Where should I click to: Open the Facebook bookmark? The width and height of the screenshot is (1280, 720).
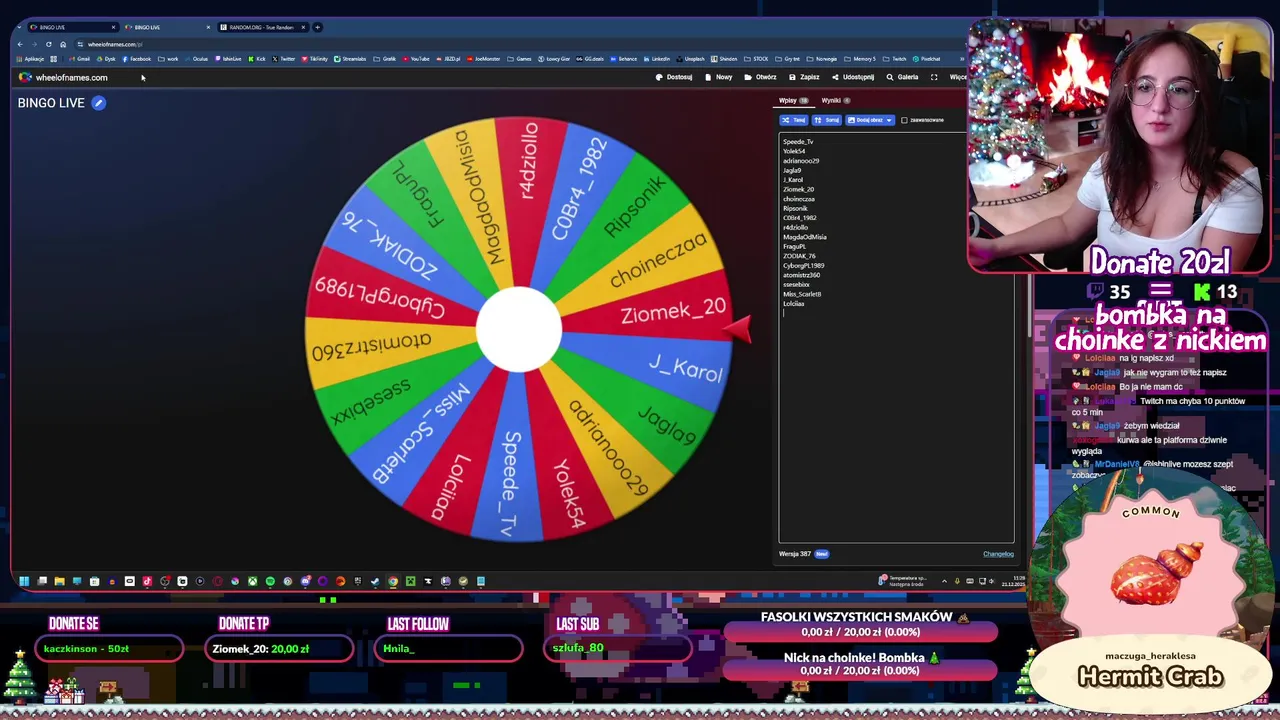(x=136, y=59)
